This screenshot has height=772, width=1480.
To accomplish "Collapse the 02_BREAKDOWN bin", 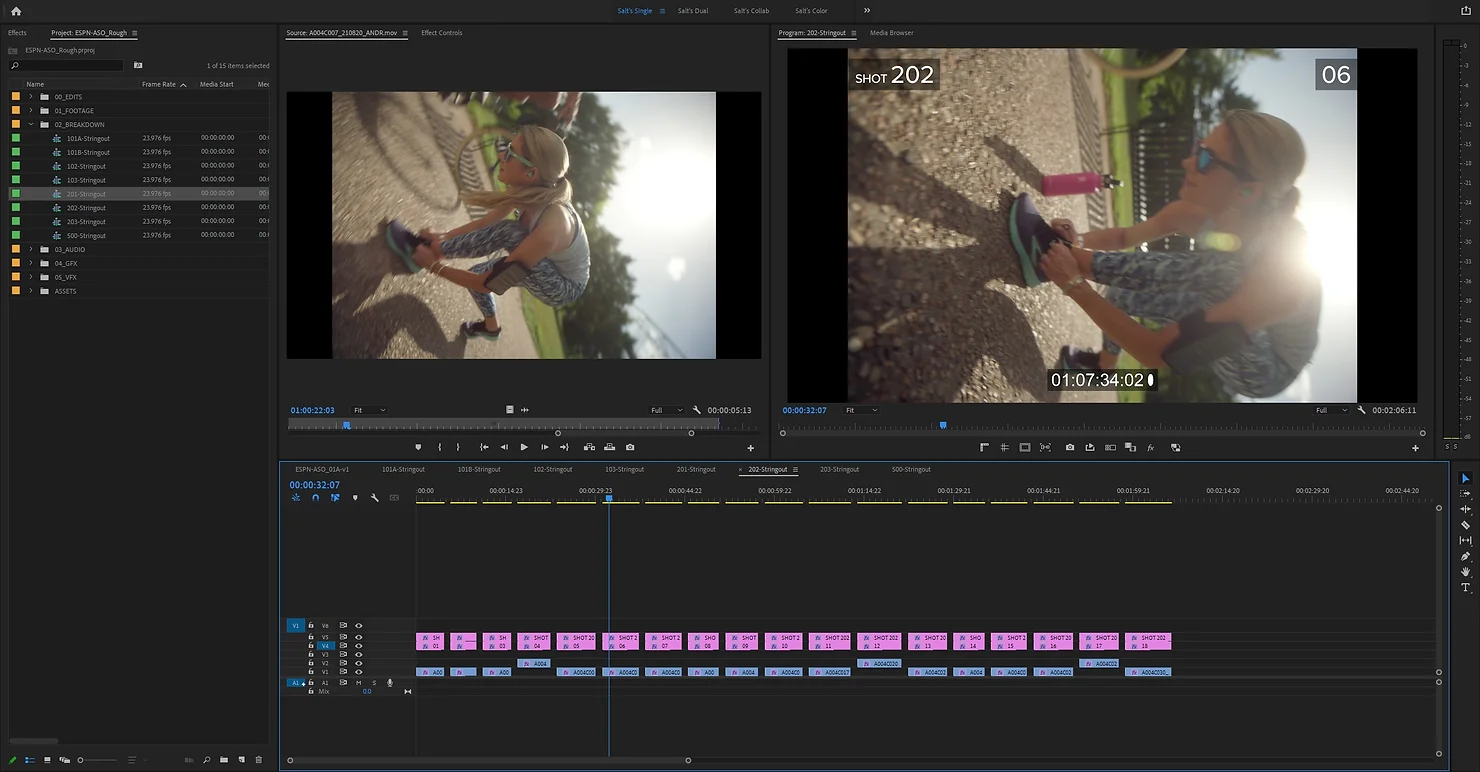I will [31, 125].
